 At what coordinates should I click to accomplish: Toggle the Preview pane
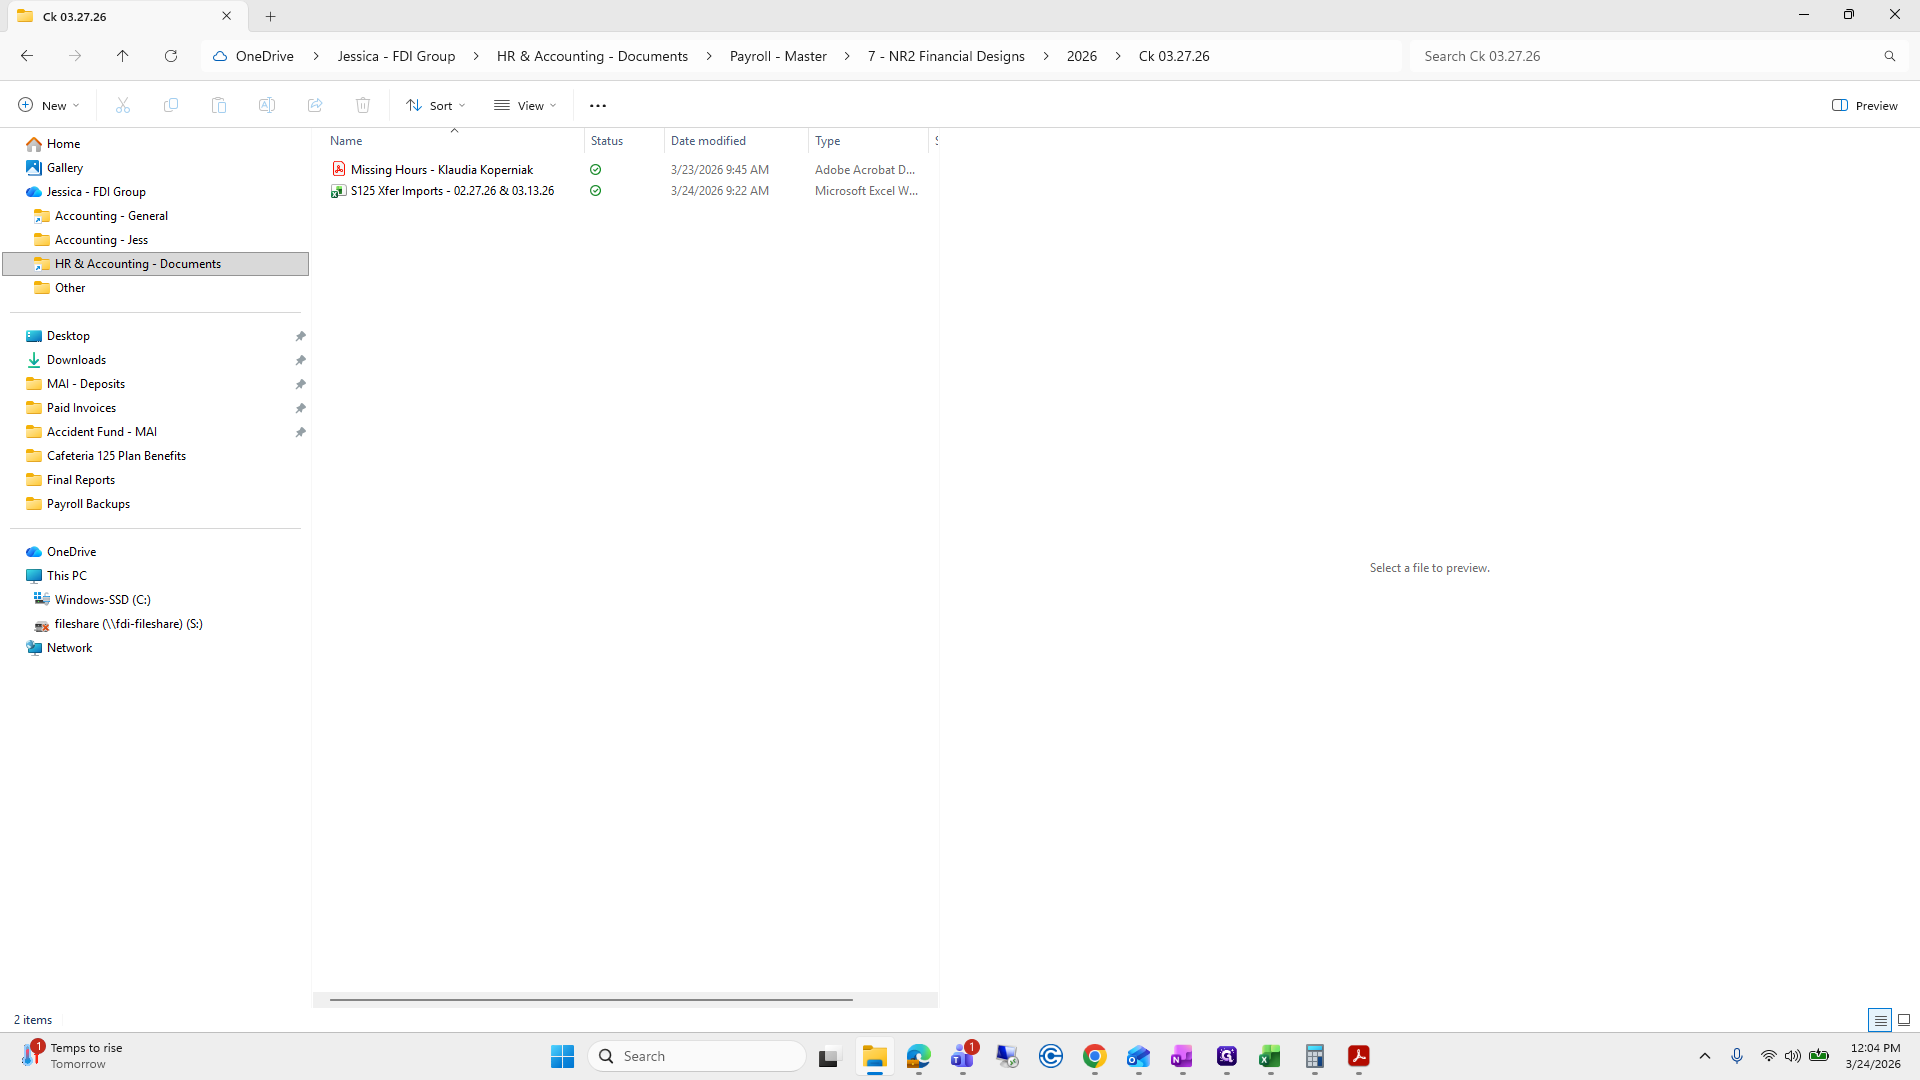point(1865,105)
